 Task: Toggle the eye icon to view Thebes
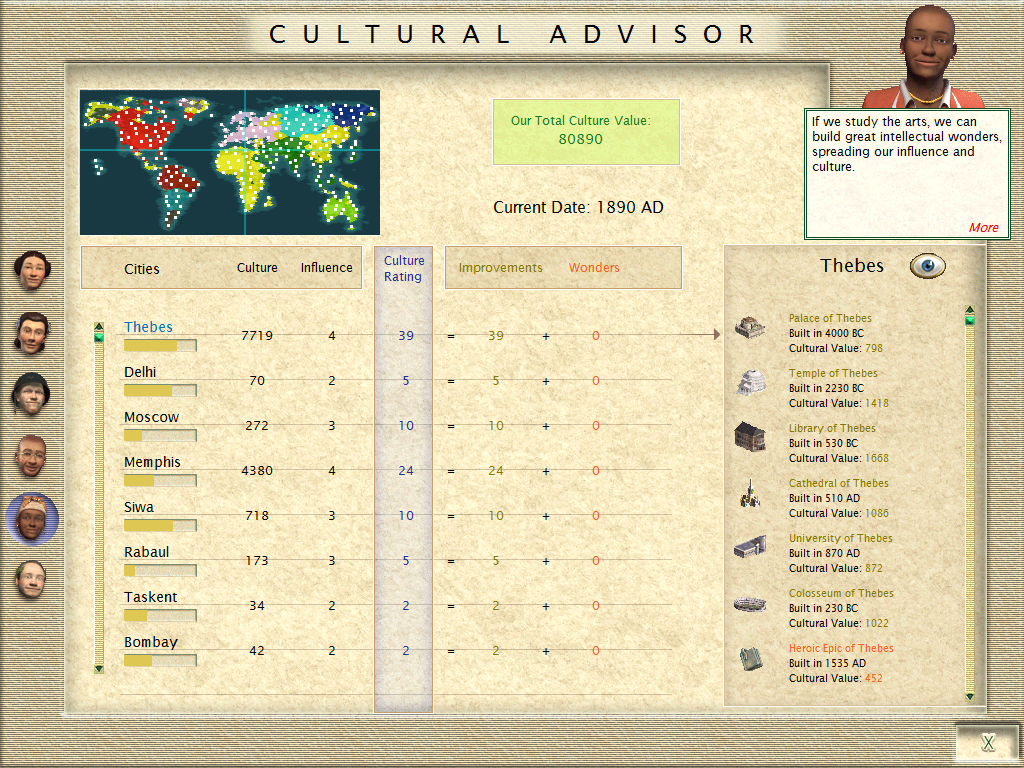[x=926, y=265]
